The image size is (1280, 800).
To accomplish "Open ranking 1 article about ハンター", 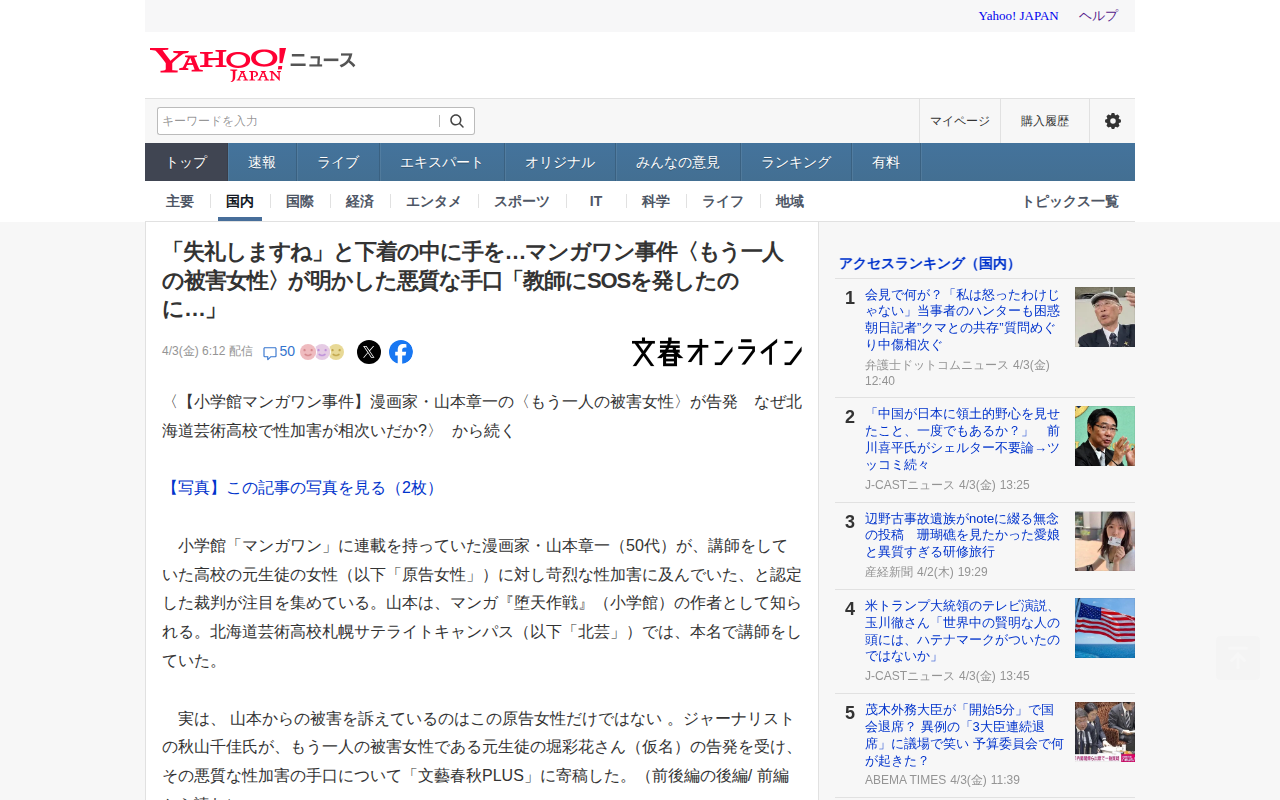I will pyautogui.click(x=964, y=320).
